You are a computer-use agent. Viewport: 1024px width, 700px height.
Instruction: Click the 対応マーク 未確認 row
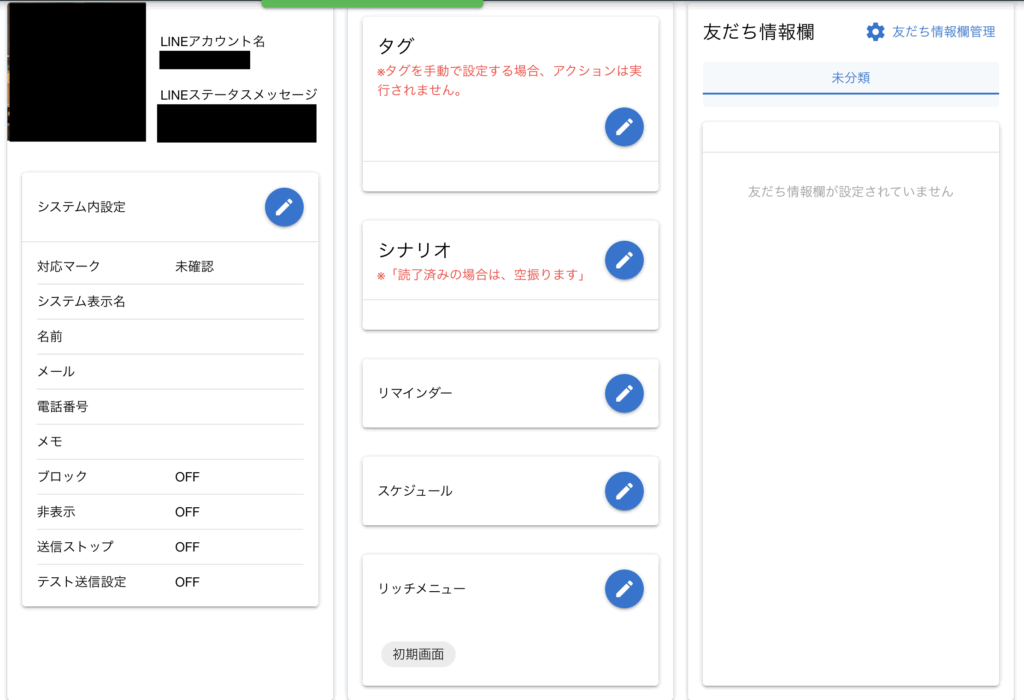(x=170, y=267)
